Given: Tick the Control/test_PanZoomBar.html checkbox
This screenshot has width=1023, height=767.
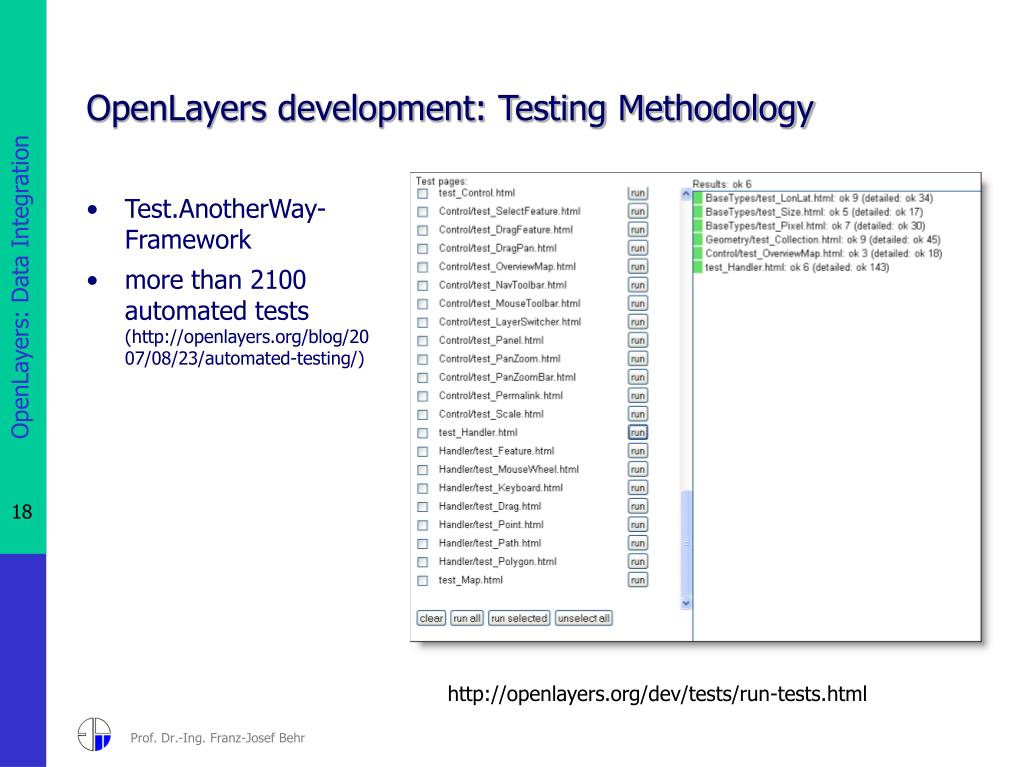Looking at the screenshot, I should pos(423,378).
